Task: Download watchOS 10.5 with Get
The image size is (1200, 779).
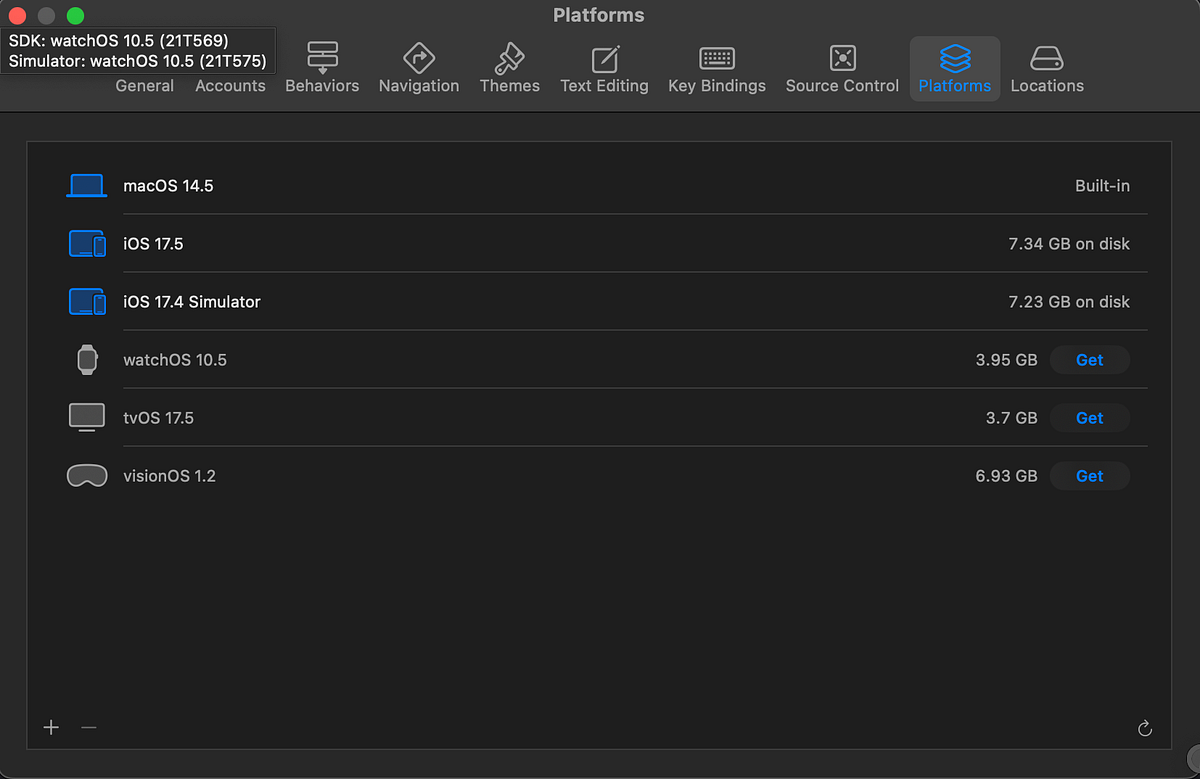Action: (x=1089, y=359)
